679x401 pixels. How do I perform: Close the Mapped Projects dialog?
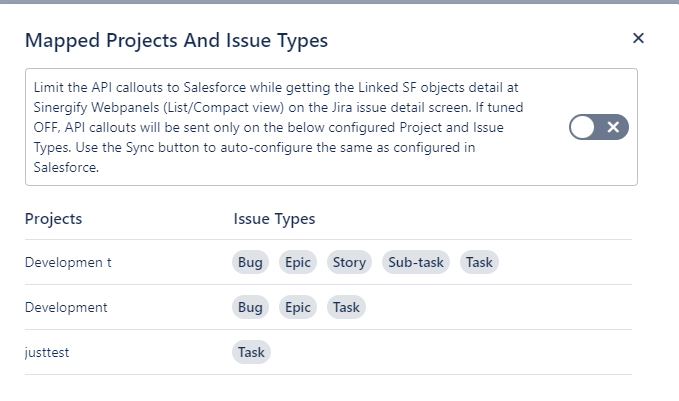pos(638,38)
